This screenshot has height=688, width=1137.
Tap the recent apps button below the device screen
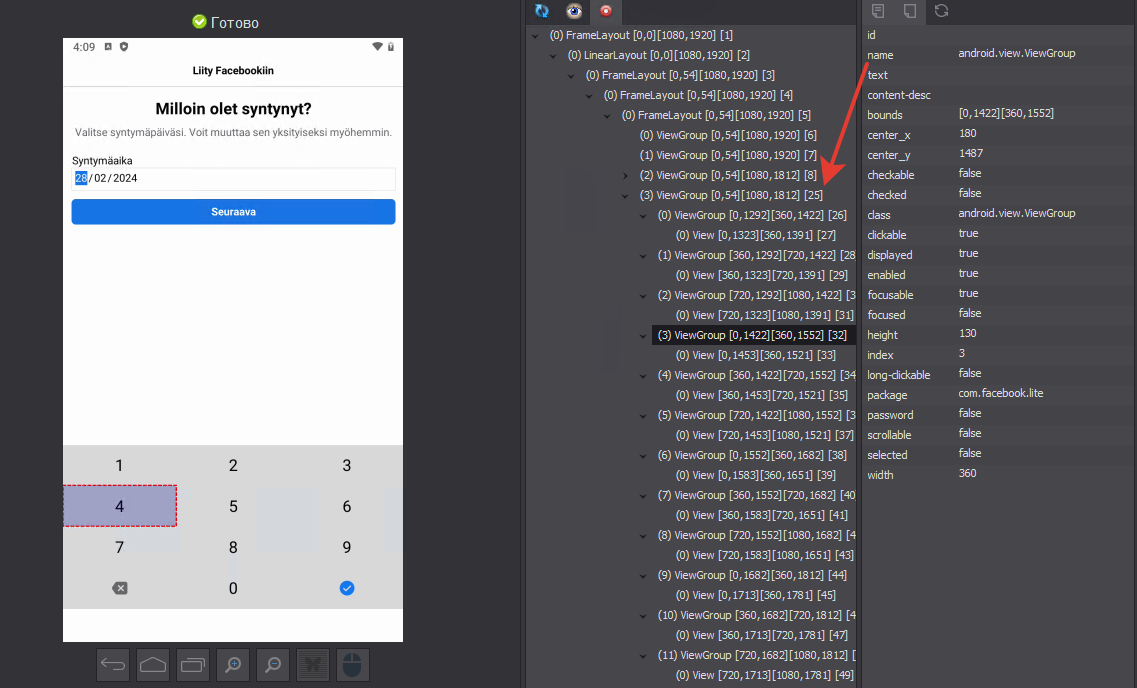point(193,665)
